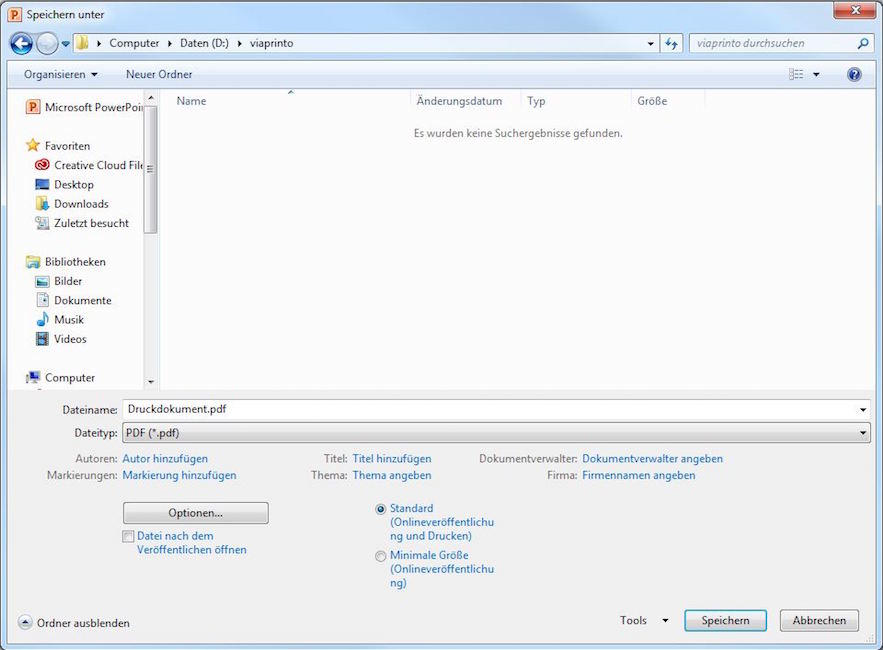This screenshot has height=650, width=883.
Task: Open the Dateityp PDF combo box
Action: pos(496,433)
